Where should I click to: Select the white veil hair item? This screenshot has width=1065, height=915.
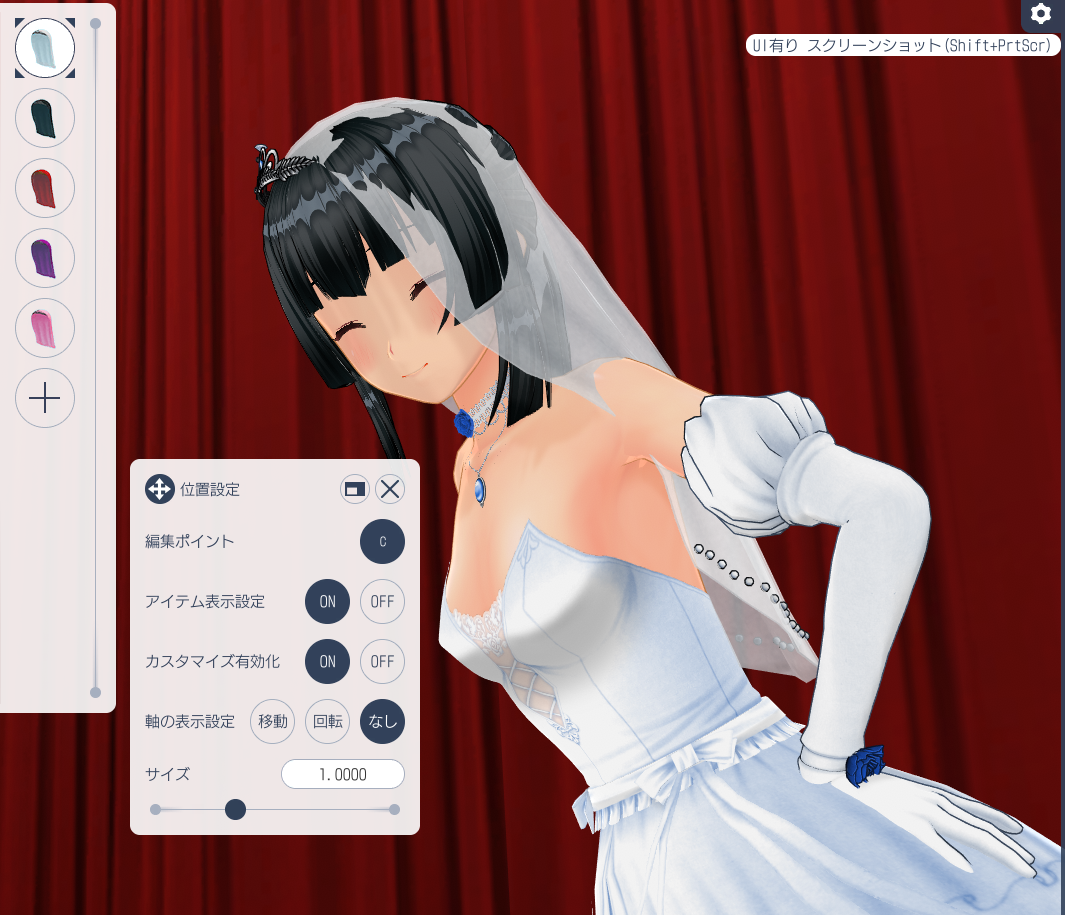click(x=45, y=48)
